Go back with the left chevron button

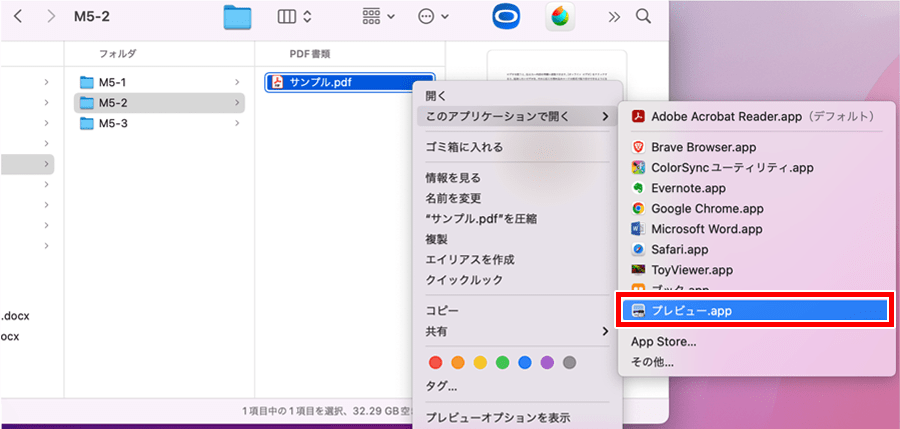tap(18, 17)
